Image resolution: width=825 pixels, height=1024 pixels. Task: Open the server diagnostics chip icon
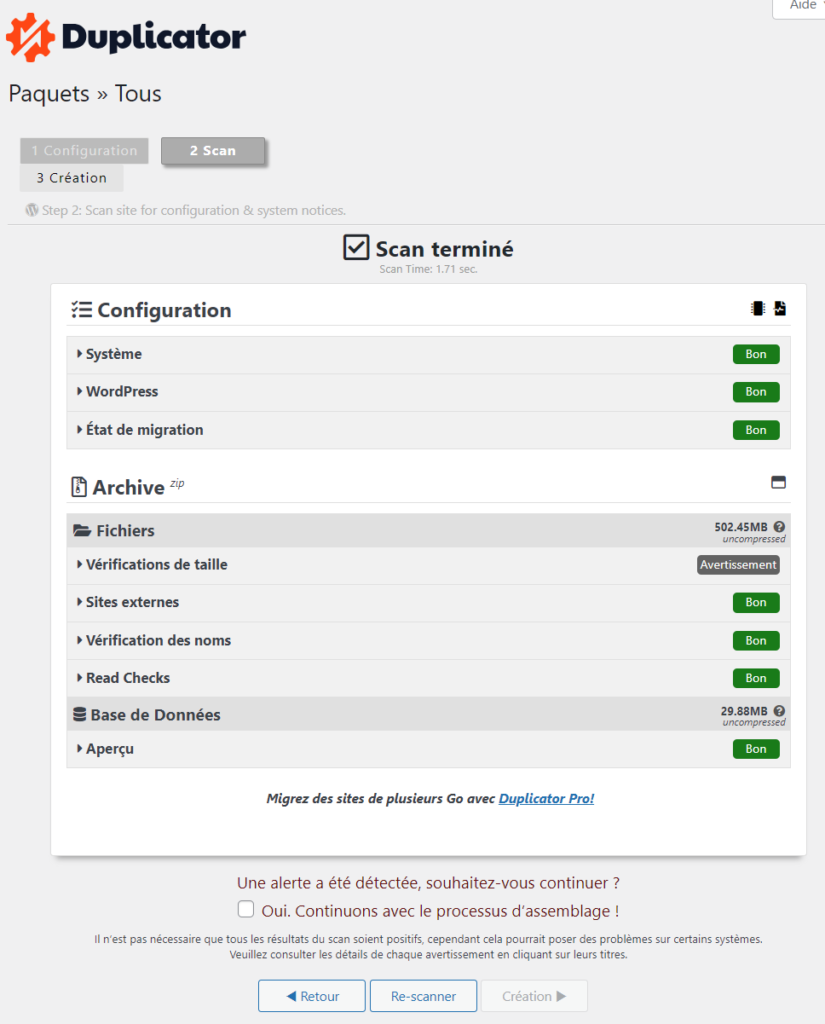[x=758, y=308]
